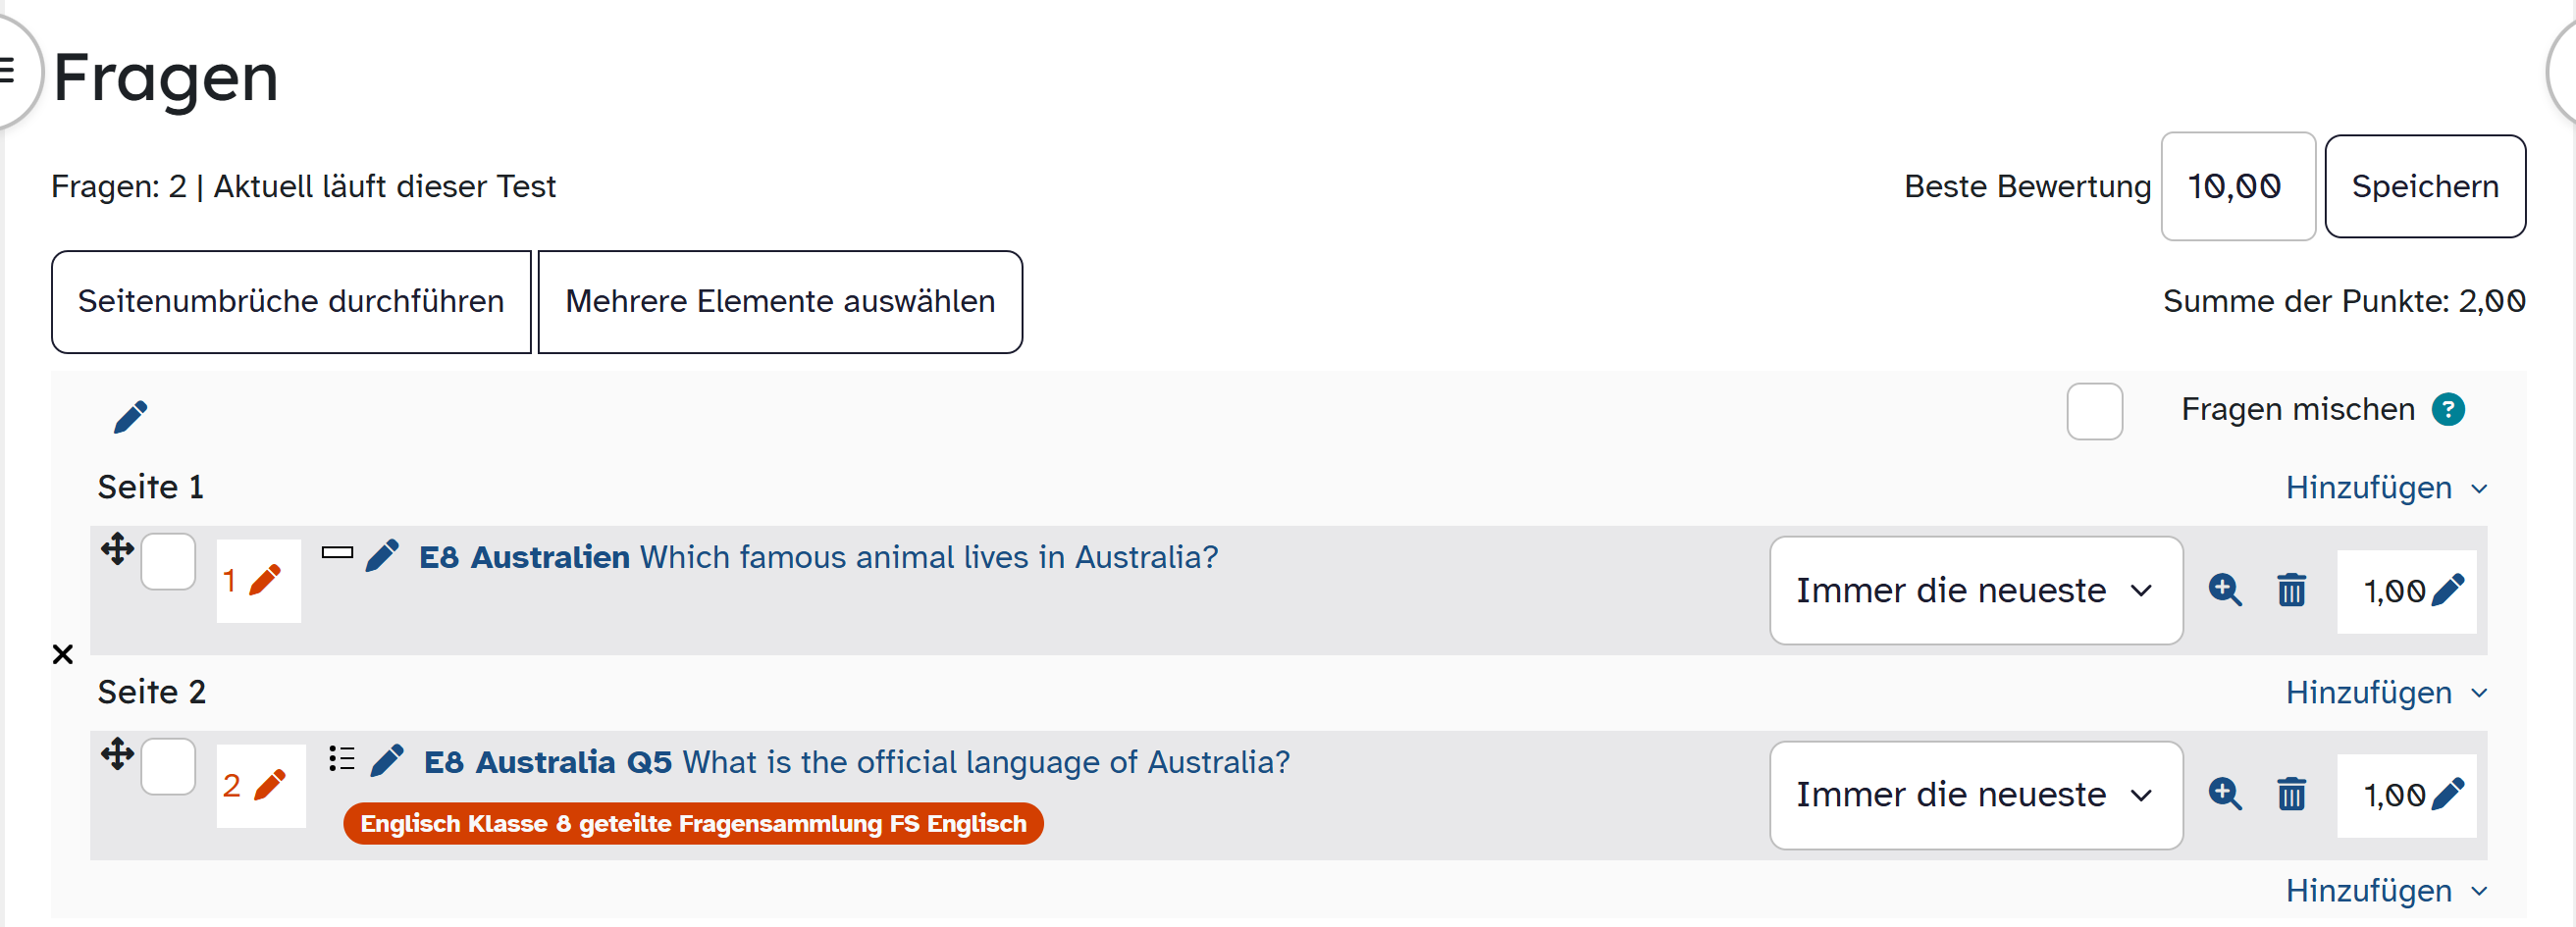The width and height of the screenshot is (2576, 927).
Task: Delete the official language question with the trash icon
Action: (x=2291, y=794)
